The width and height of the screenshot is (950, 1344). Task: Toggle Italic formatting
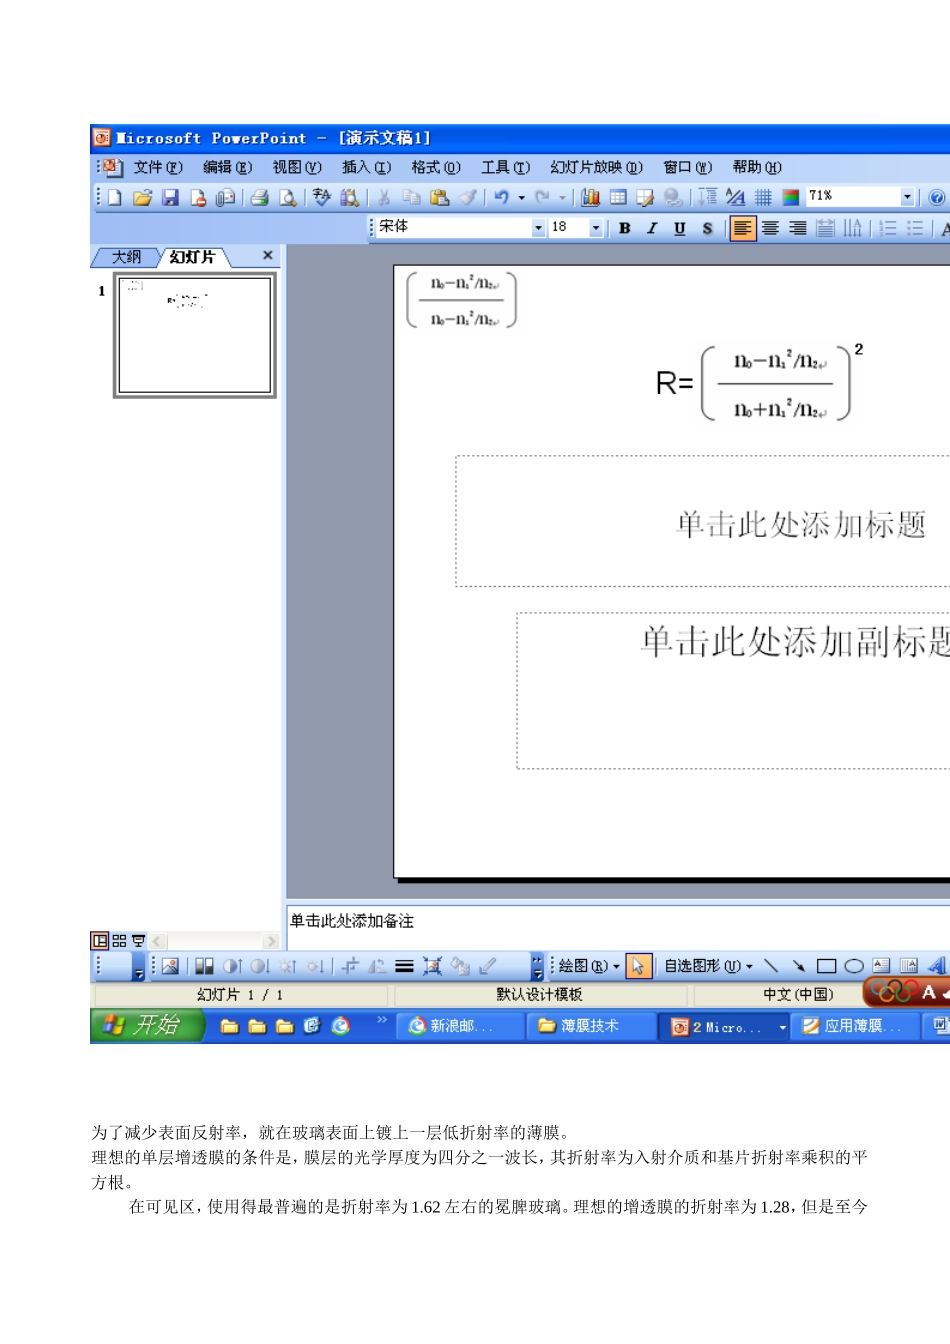coord(652,228)
